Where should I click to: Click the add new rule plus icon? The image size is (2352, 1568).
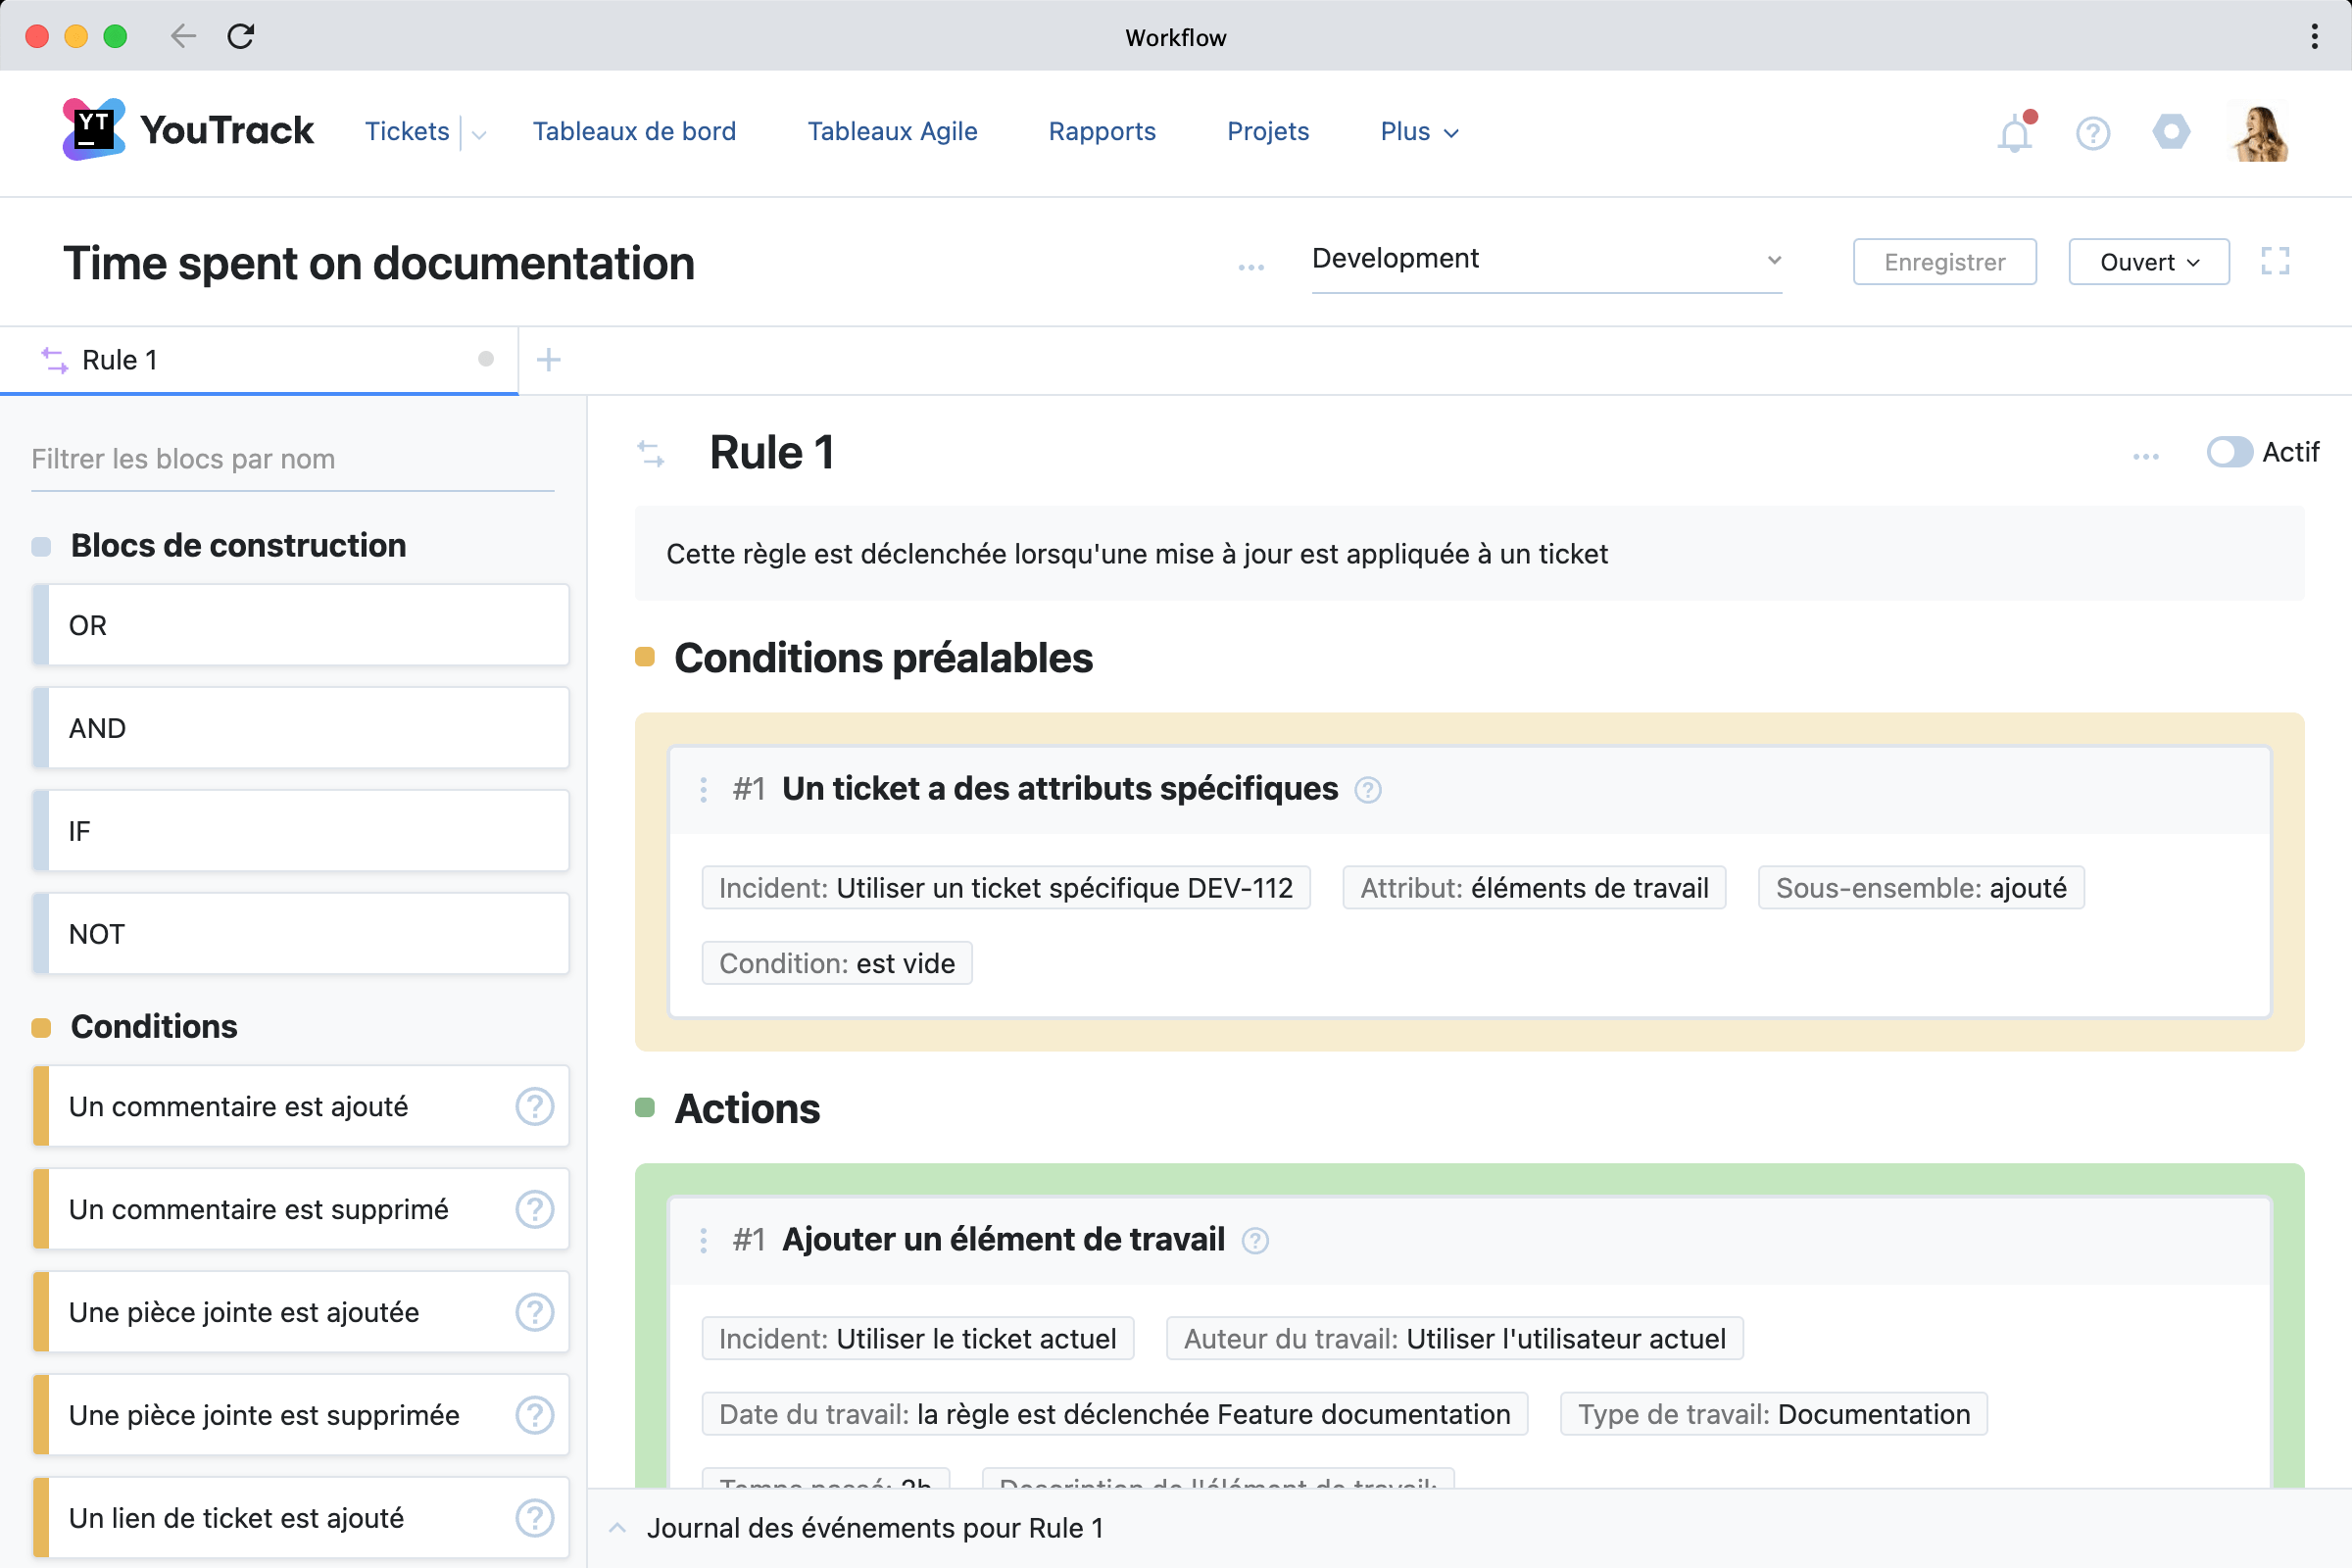click(x=548, y=360)
